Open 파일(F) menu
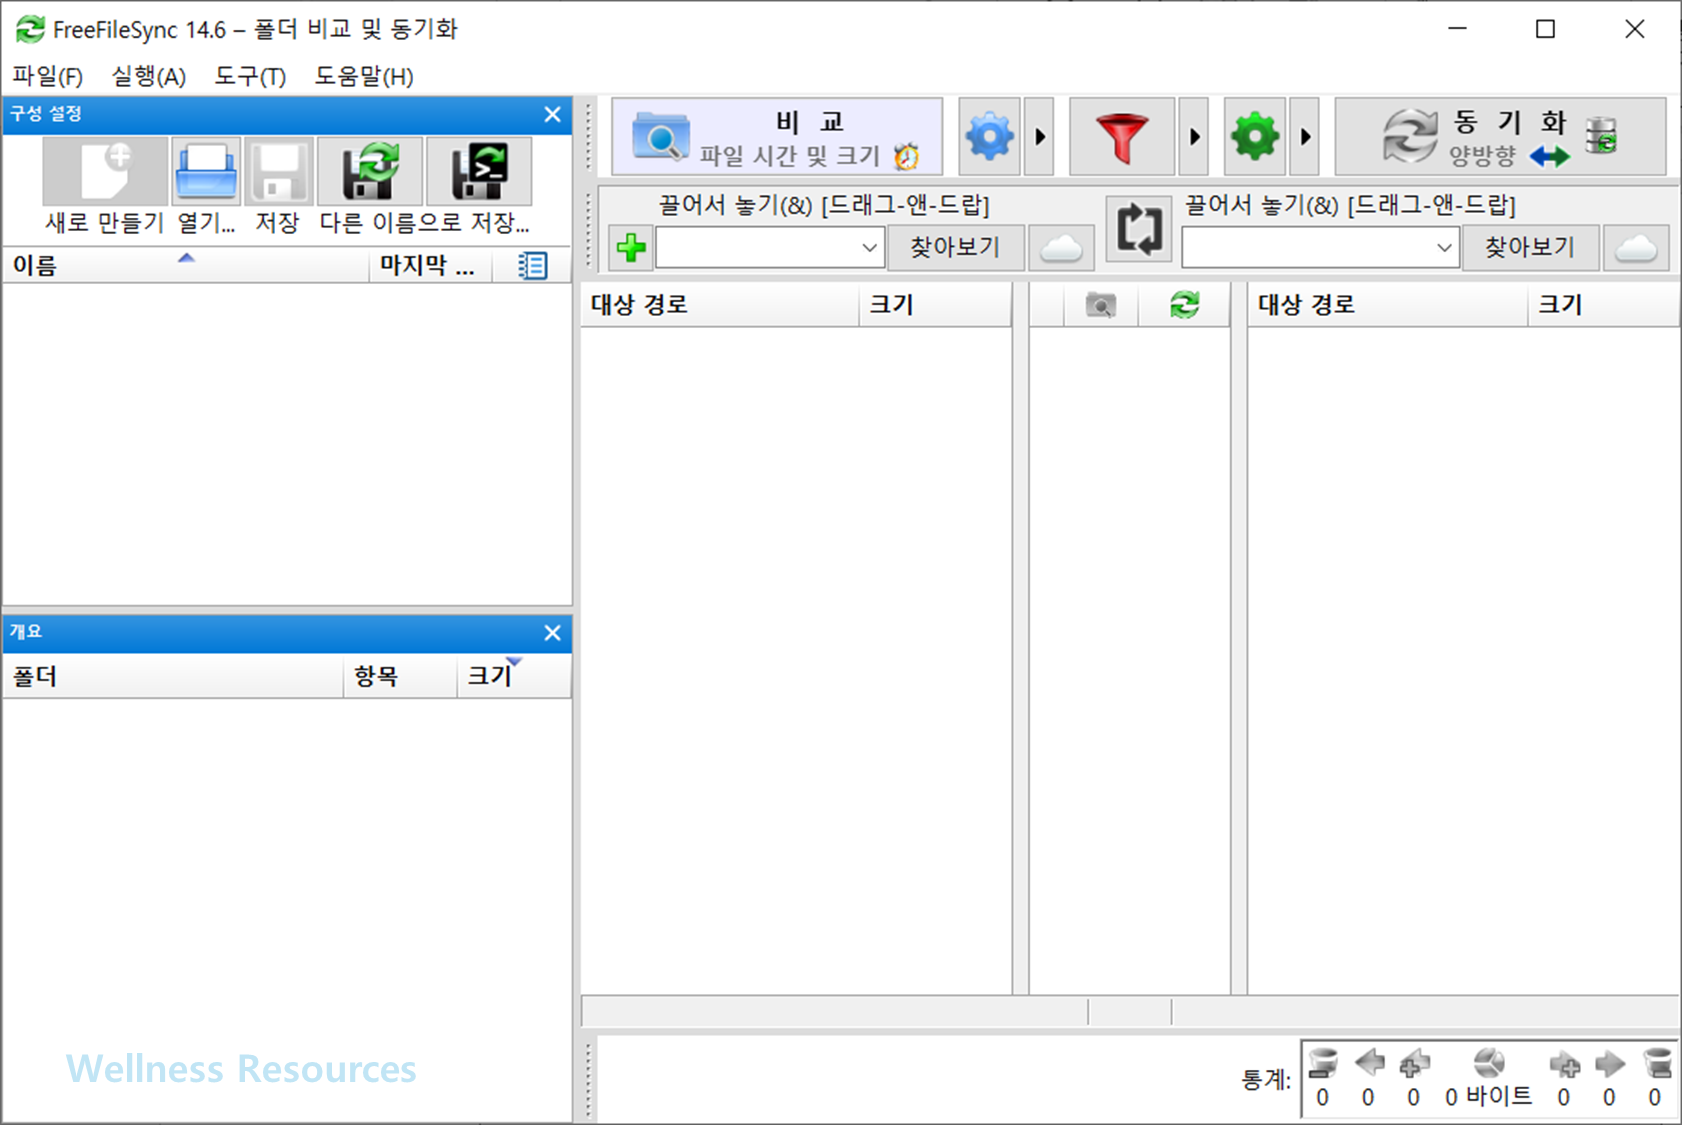Viewport: 1682px width, 1125px height. 47,76
